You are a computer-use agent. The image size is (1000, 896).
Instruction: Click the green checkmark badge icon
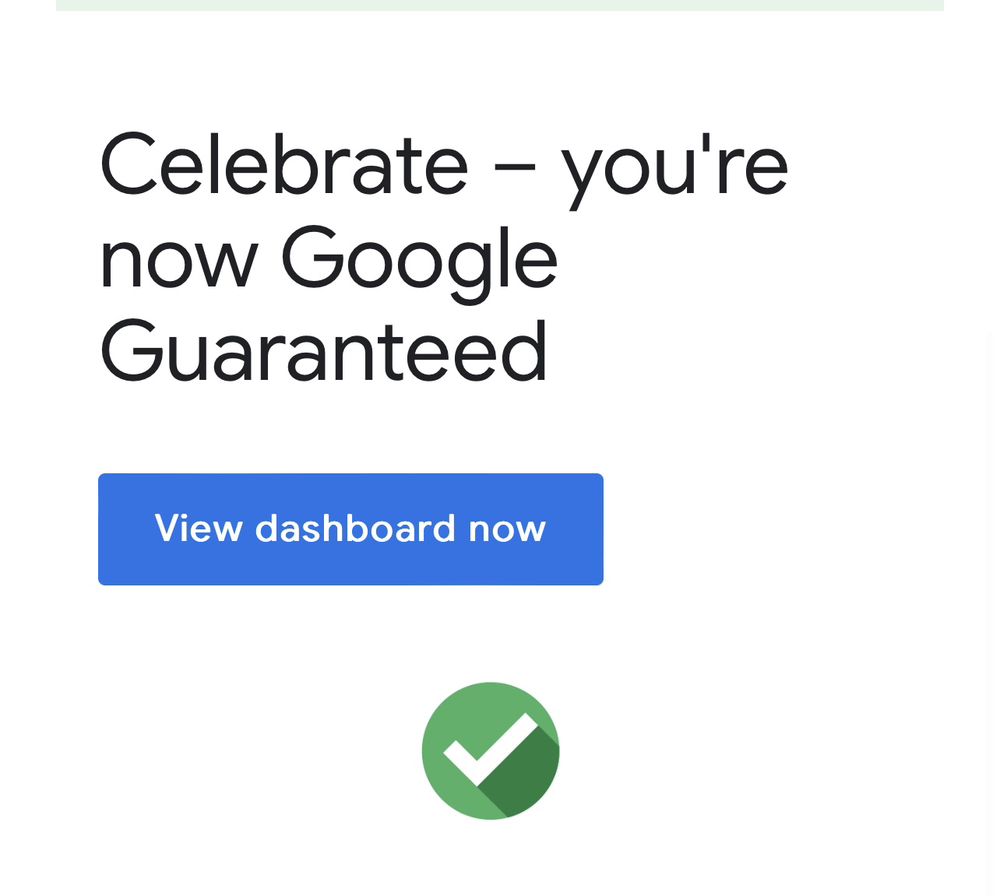(x=490, y=750)
